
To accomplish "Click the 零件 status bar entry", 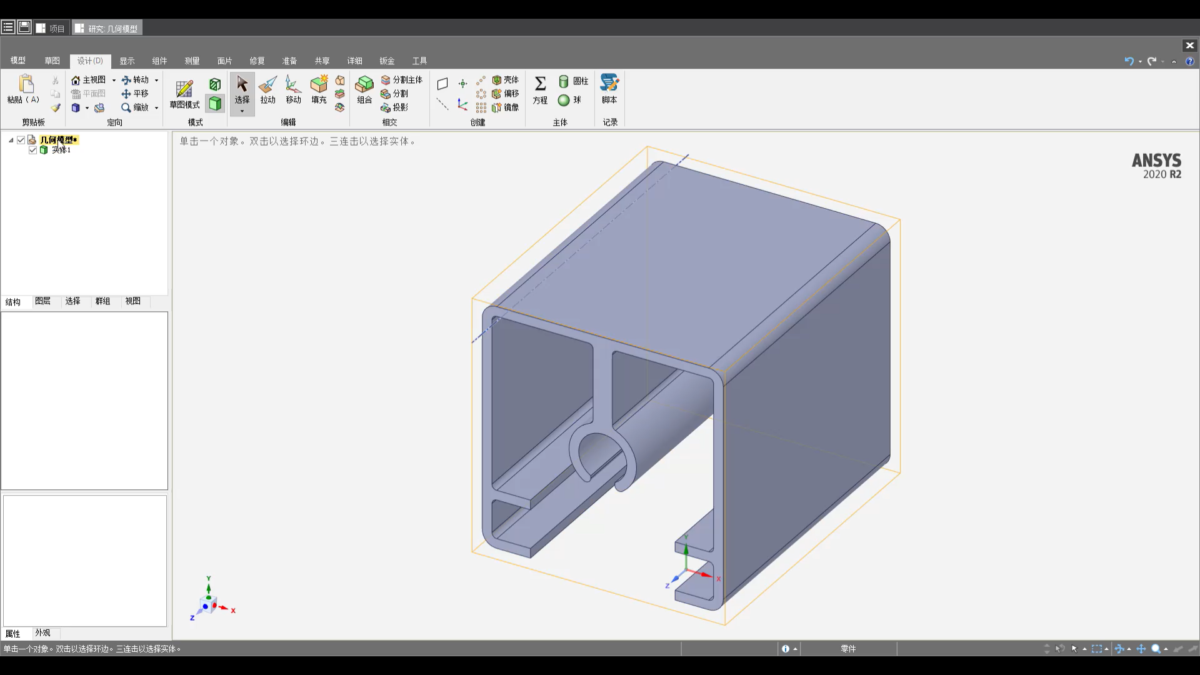I will click(x=848, y=649).
